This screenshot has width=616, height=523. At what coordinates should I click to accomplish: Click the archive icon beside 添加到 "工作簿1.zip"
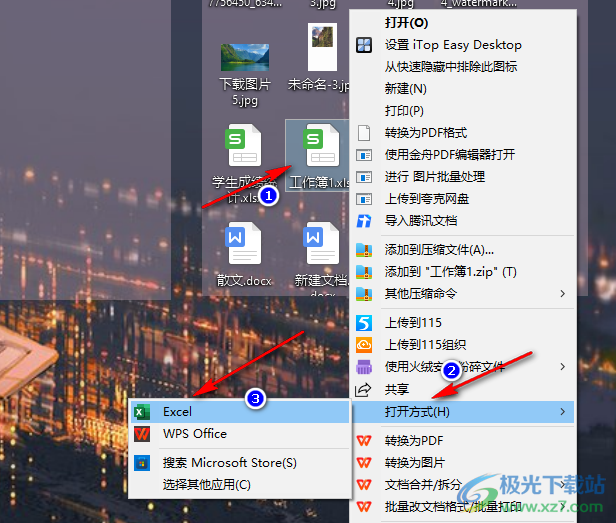pyautogui.click(x=364, y=272)
